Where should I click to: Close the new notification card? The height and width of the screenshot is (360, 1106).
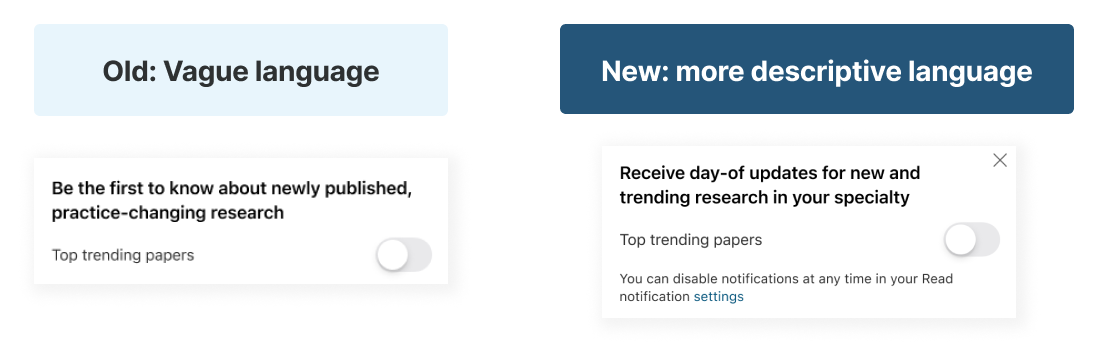999,160
